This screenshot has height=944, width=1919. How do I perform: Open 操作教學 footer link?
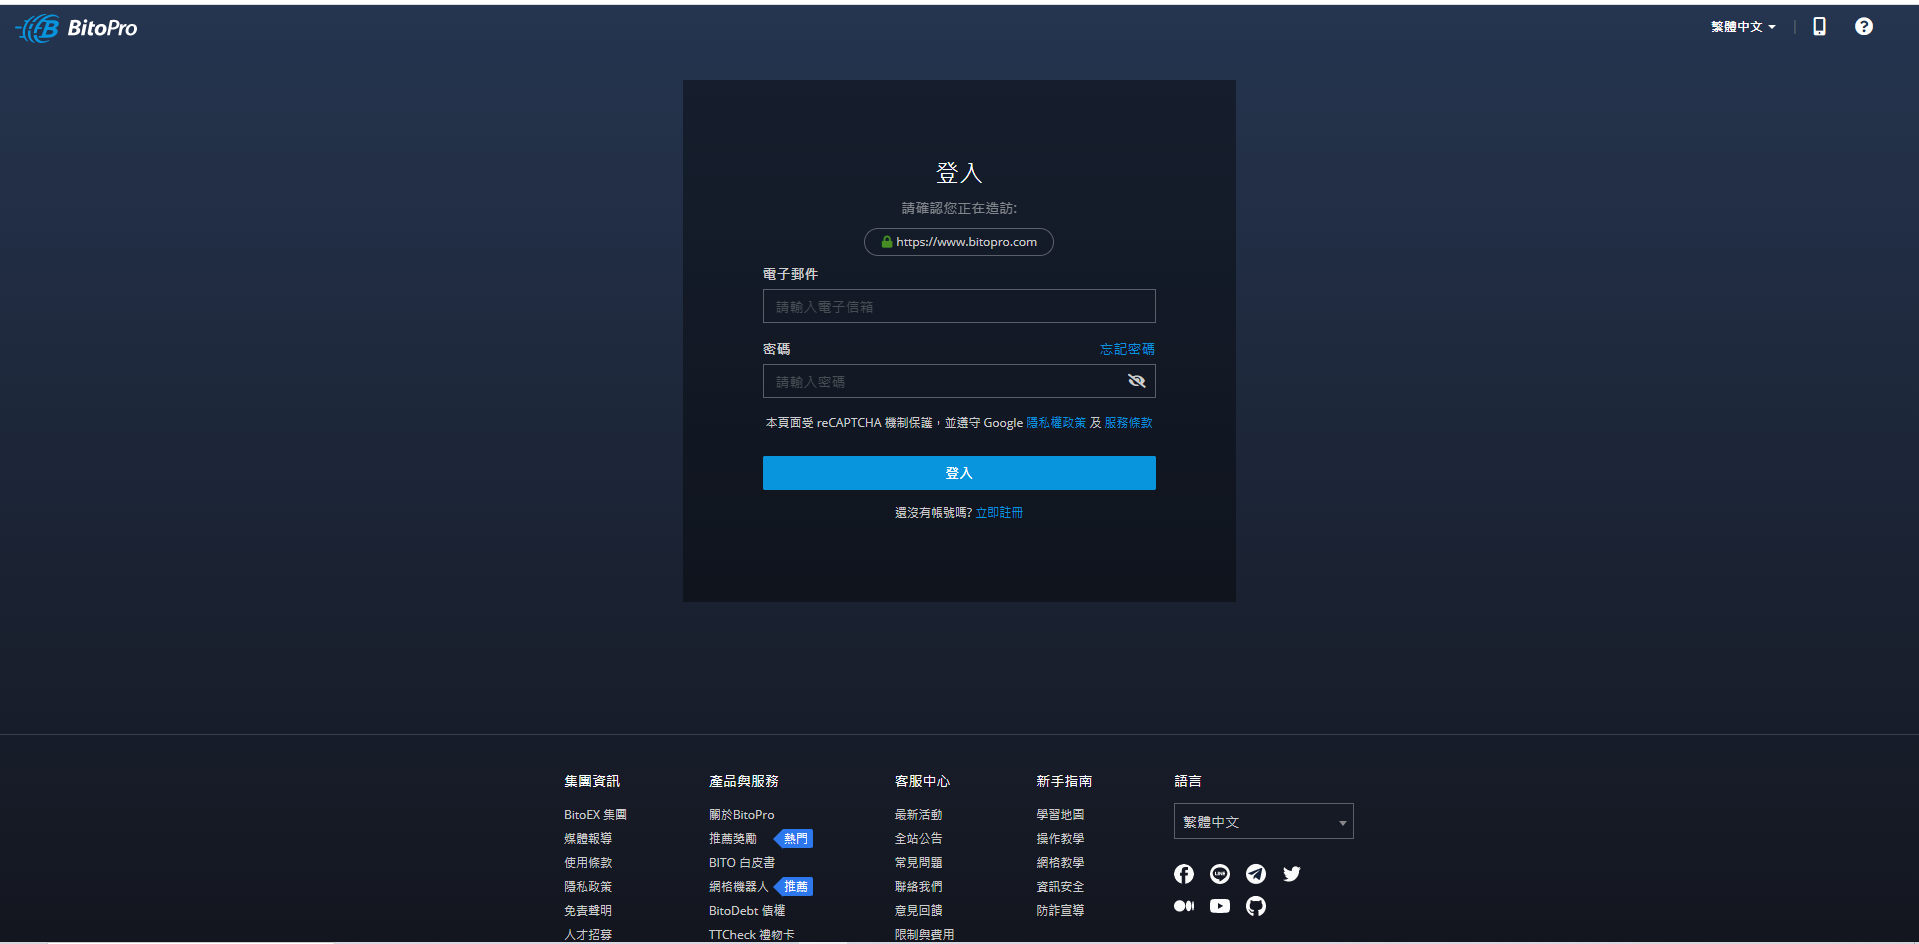(1061, 839)
